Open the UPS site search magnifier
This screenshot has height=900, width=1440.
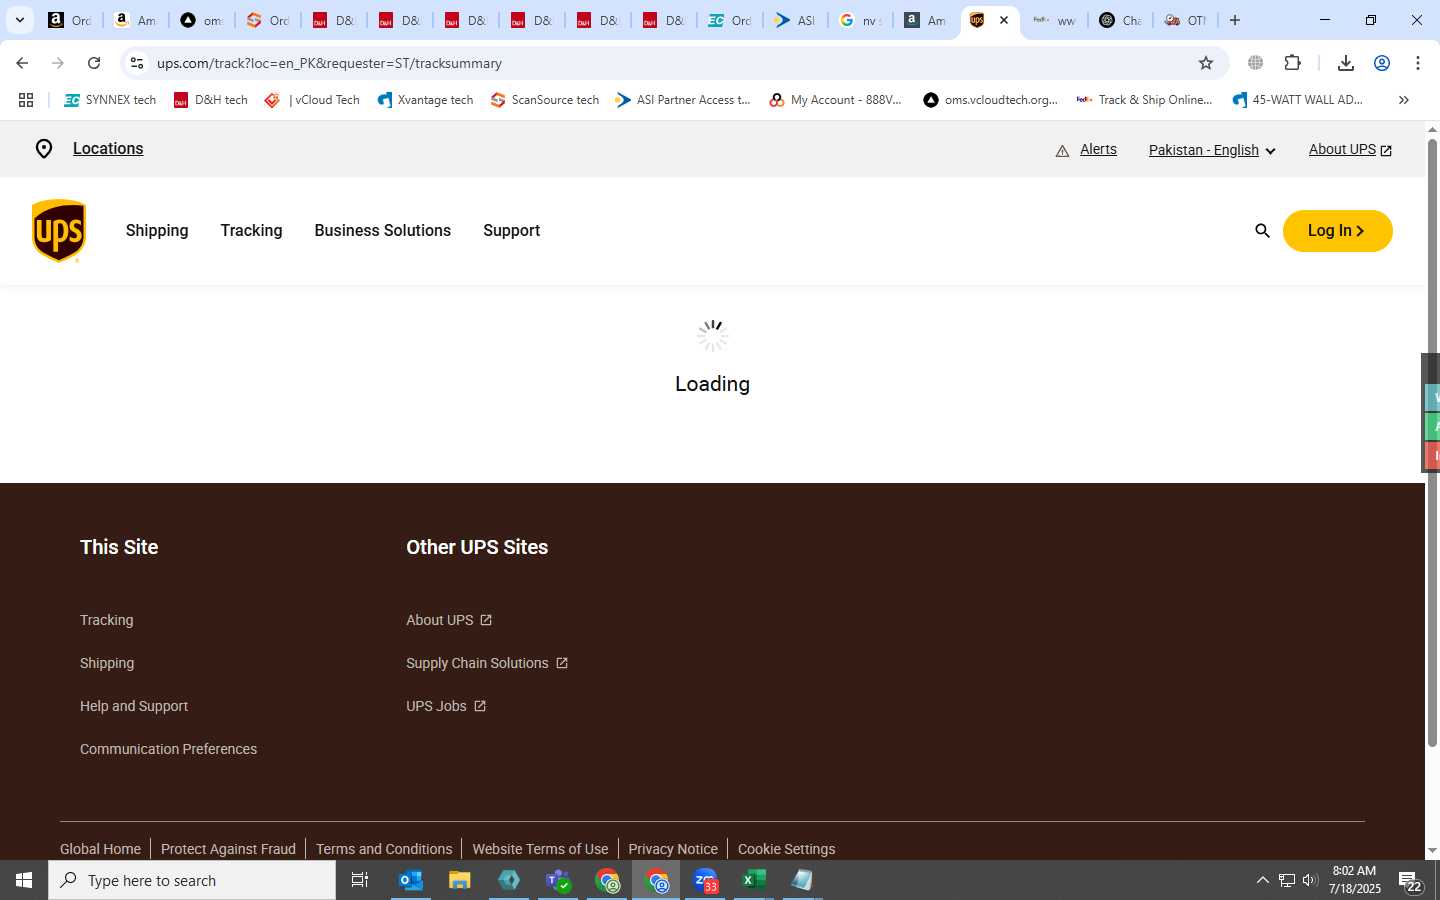pos(1262,231)
